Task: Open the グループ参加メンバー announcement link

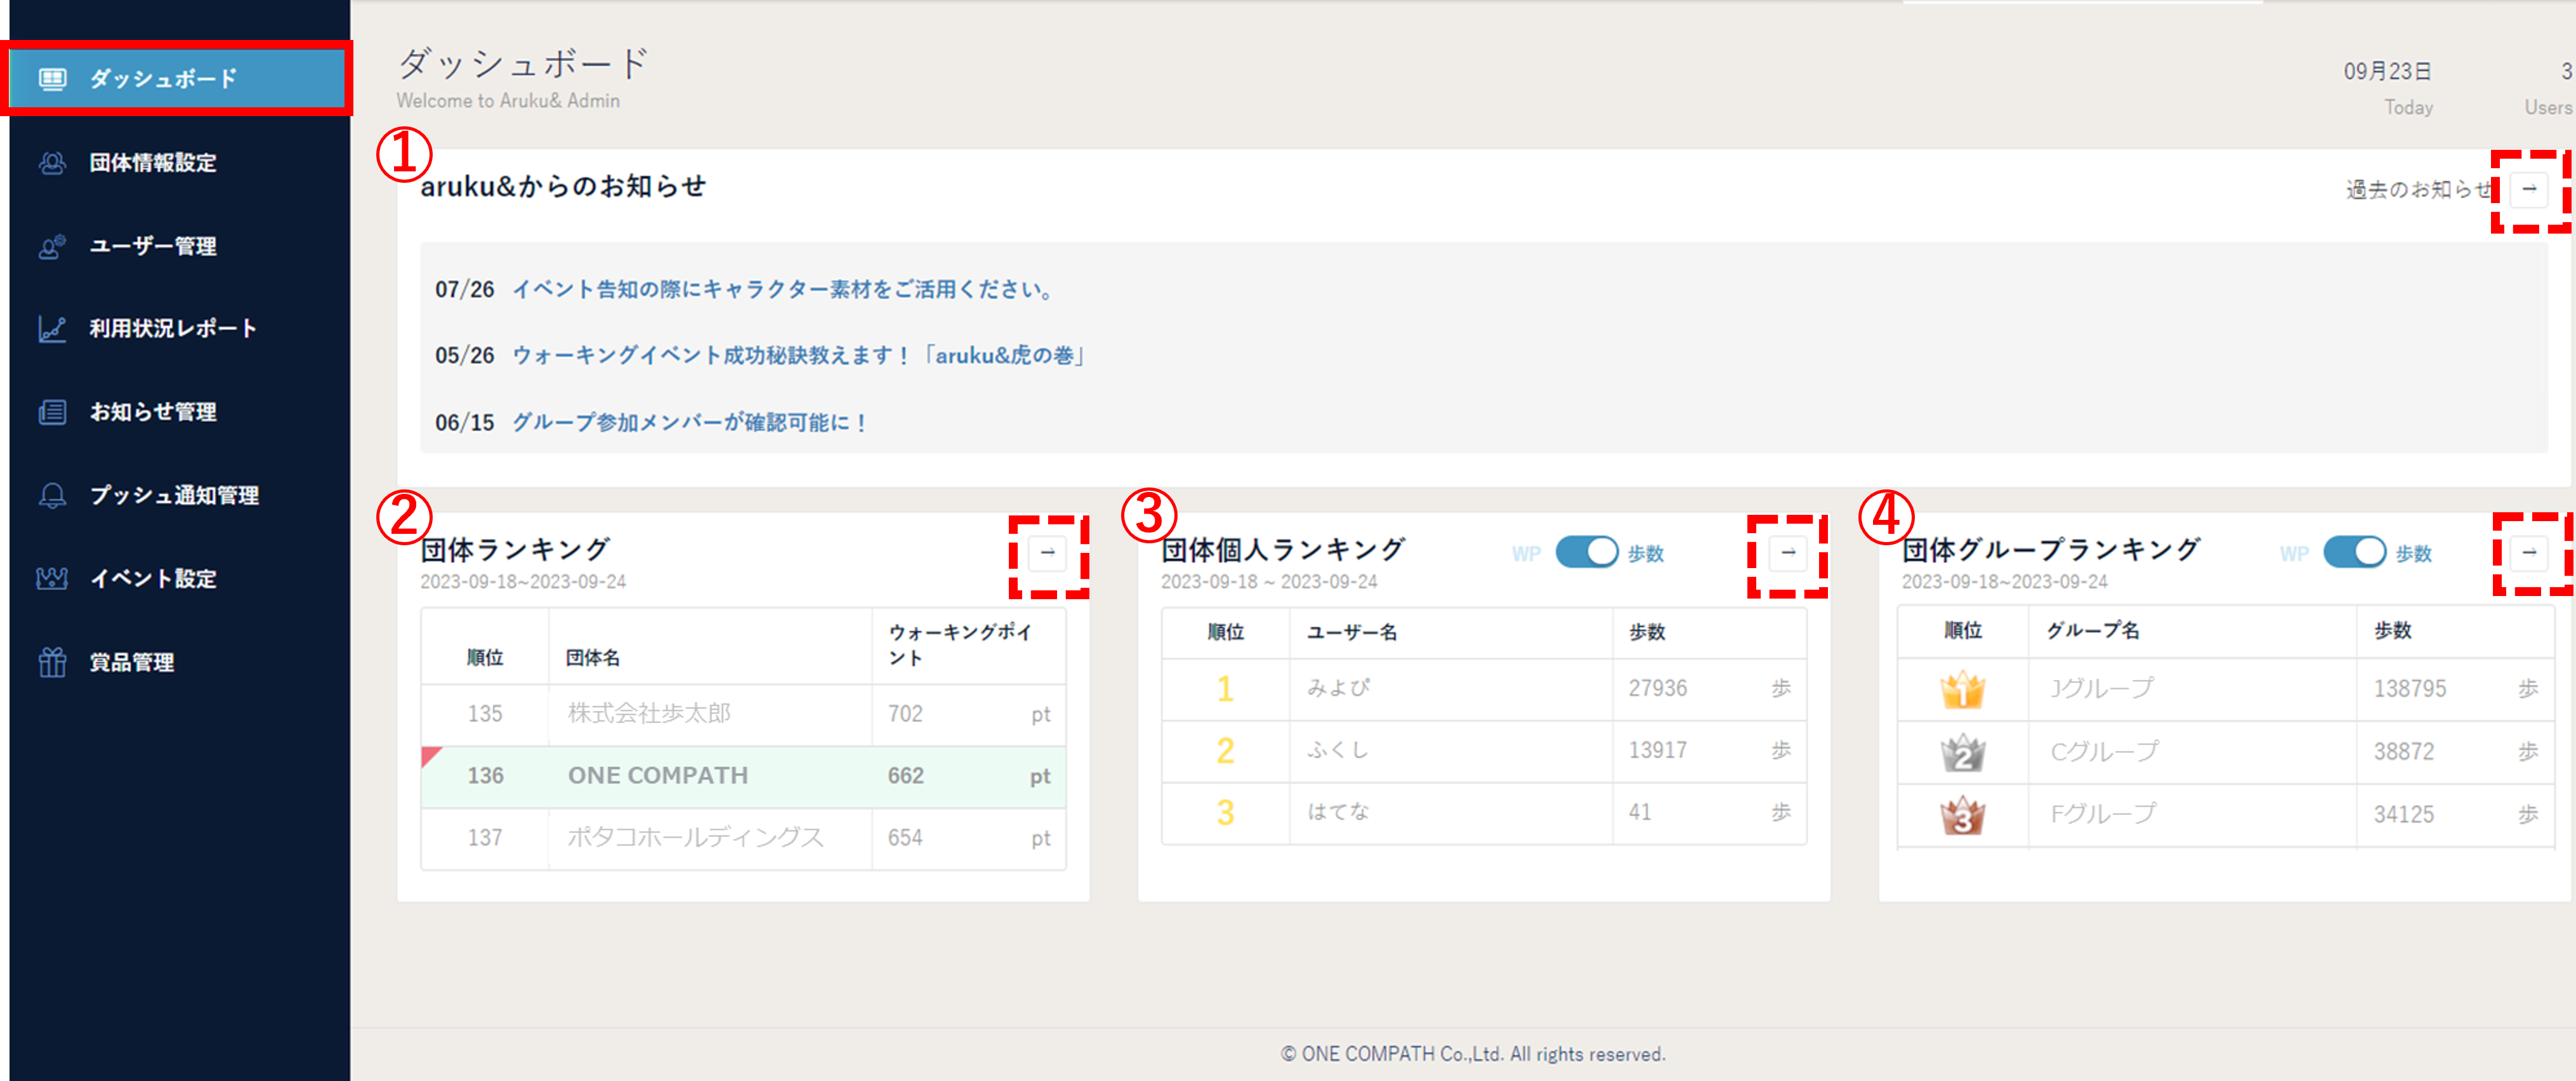Action: 690,423
